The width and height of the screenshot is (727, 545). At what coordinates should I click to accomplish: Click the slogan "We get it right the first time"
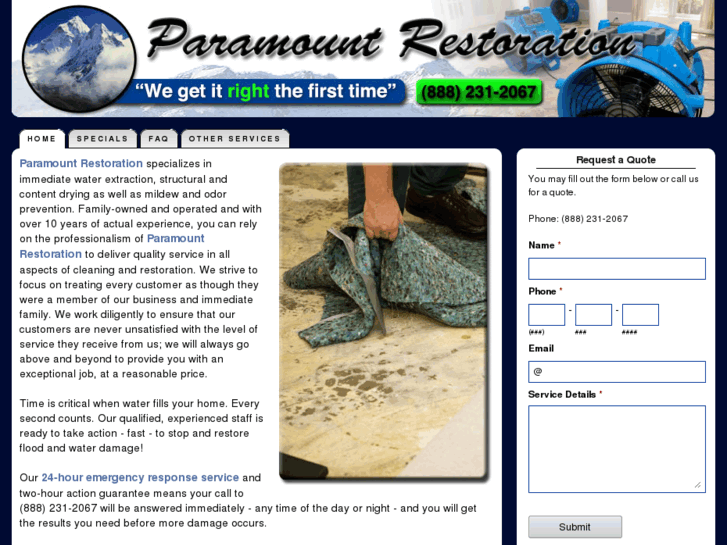pos(266,91)
